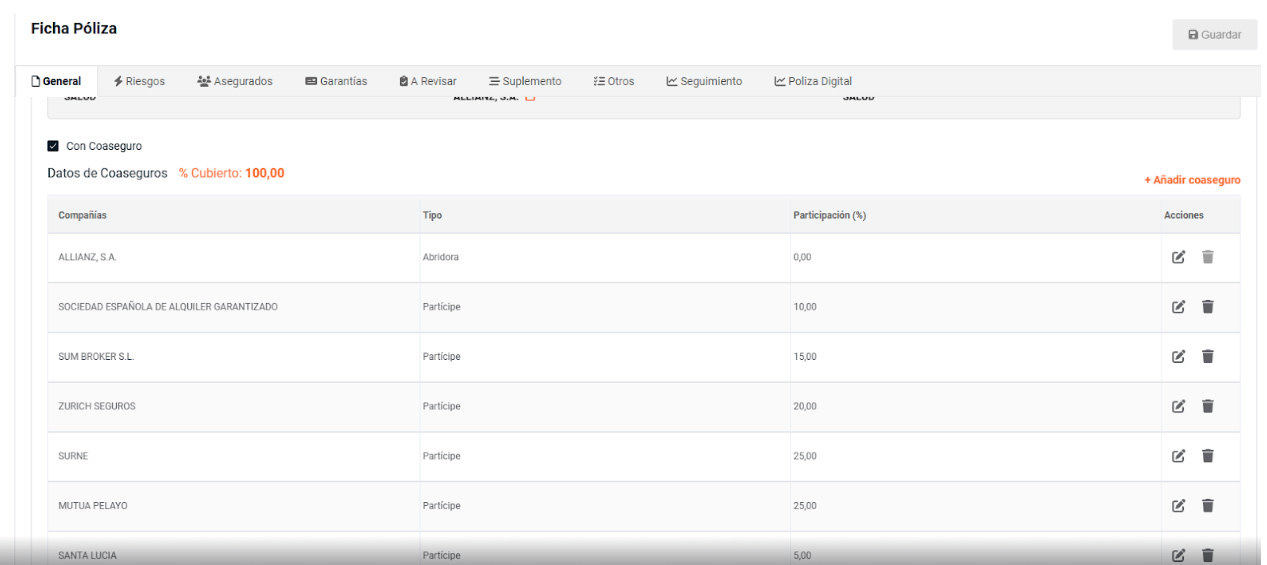Image resolution: width=1267 pixels, height=565 pixels.
Task: Click the Datos de Coaseguros heading
Action: [107, 173]
